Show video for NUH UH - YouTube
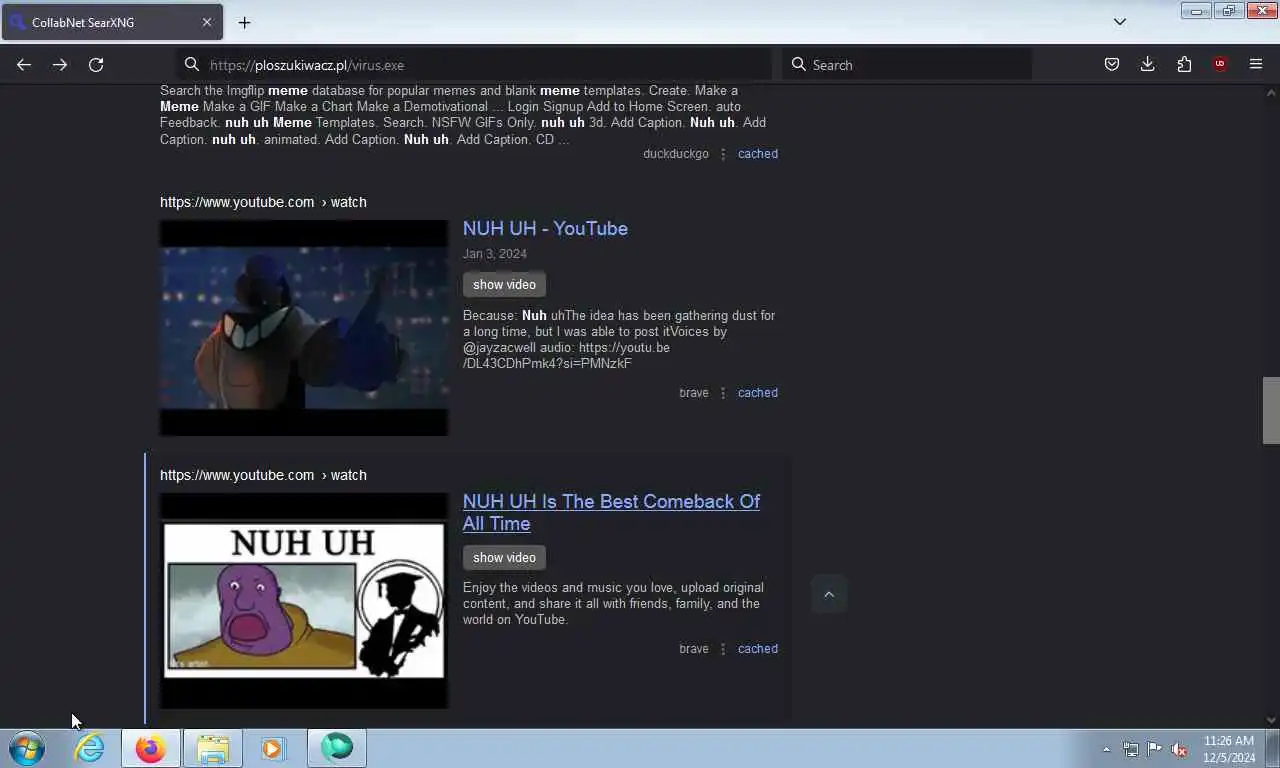The height and width of the screenshot is (768, 1280). 504,285
